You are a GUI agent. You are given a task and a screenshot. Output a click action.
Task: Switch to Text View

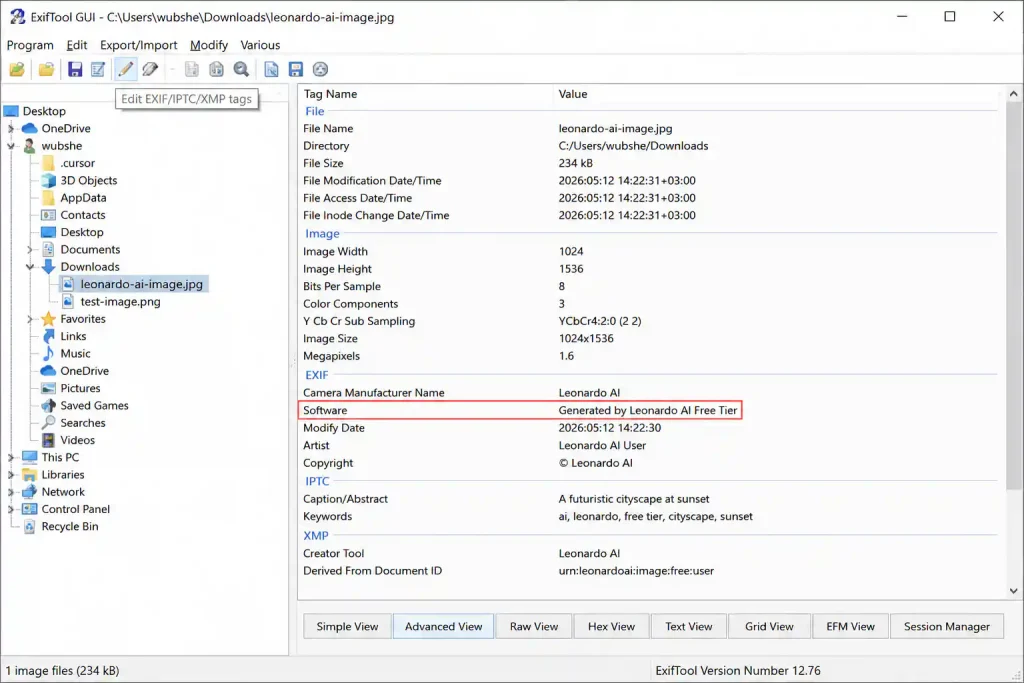click(x=688, y=626)
